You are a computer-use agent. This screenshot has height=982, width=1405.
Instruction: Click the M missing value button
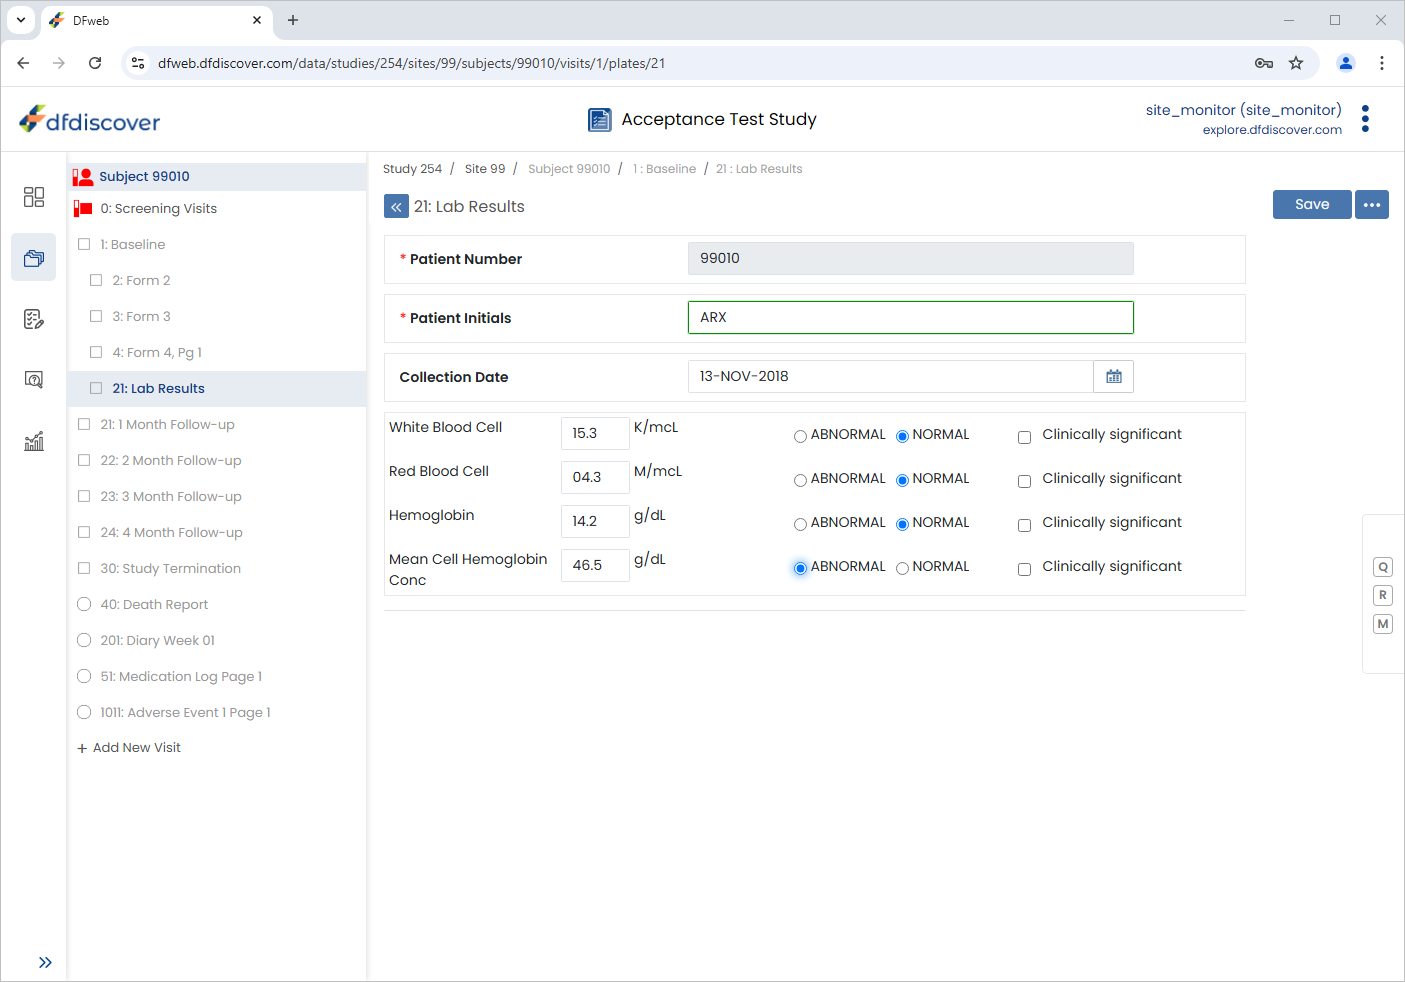[1383, 624]
